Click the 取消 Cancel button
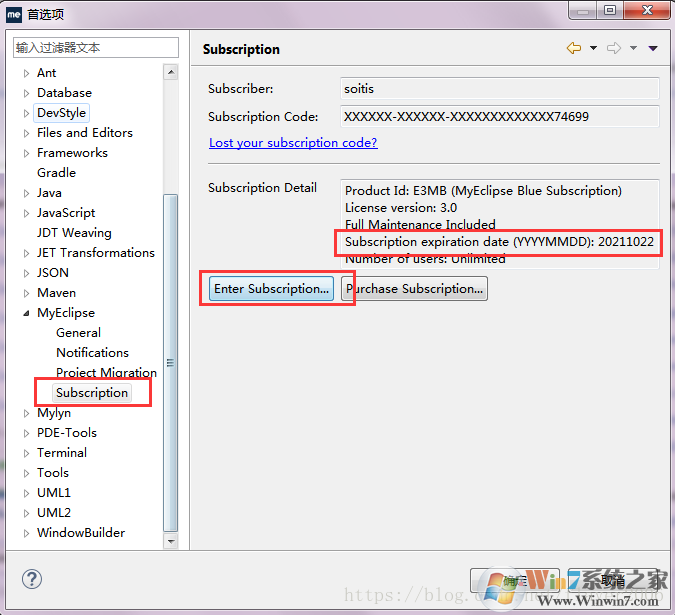 pyautogui.click(x=612, y=581)
